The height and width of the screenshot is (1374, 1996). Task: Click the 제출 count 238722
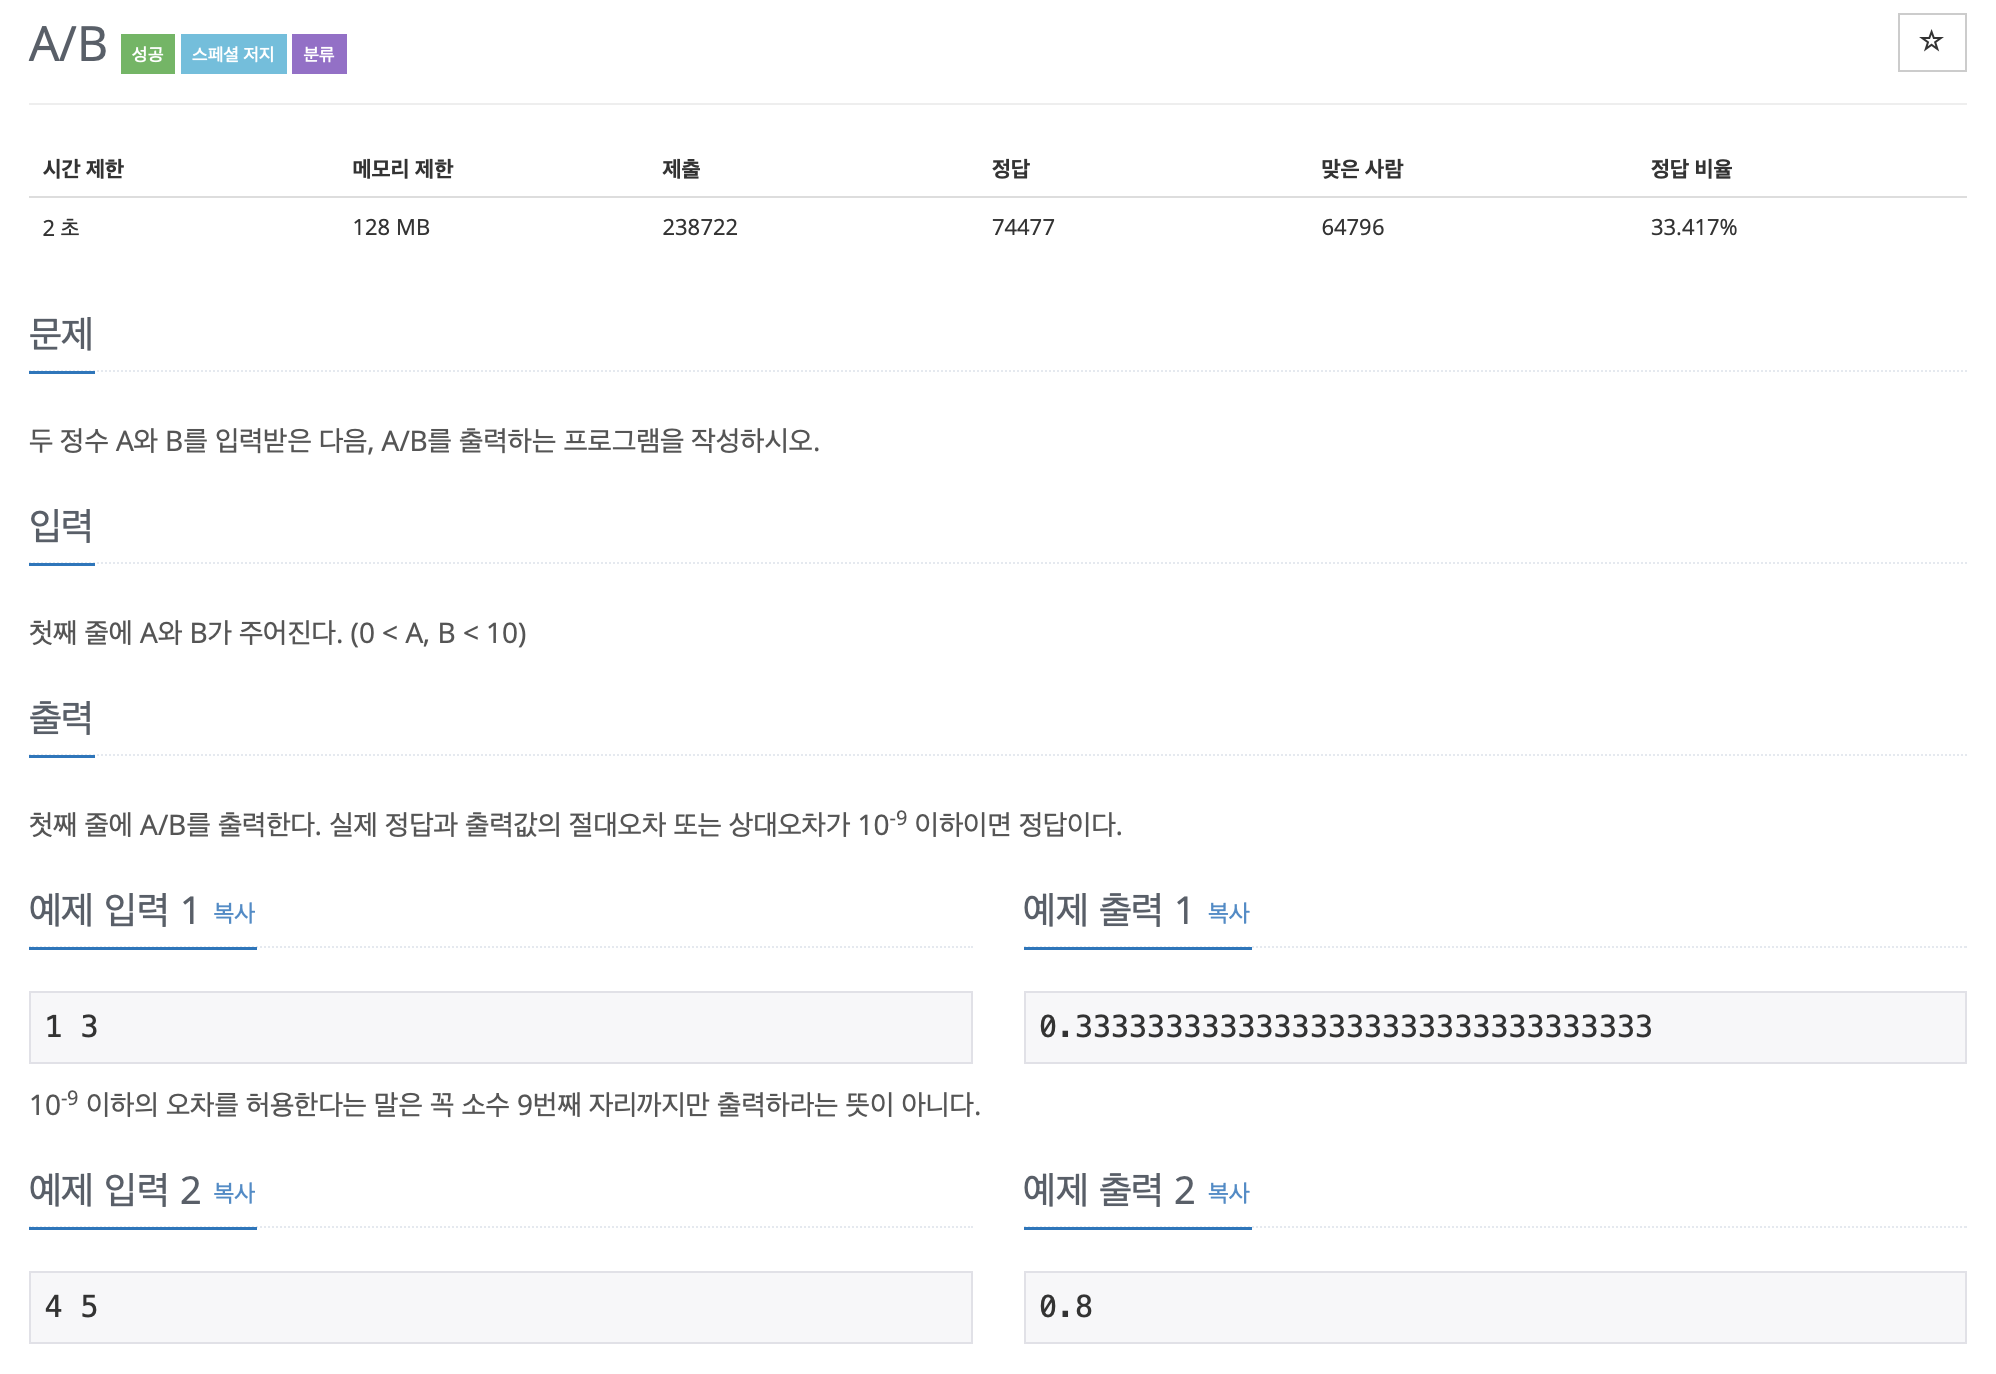(699, 227)
